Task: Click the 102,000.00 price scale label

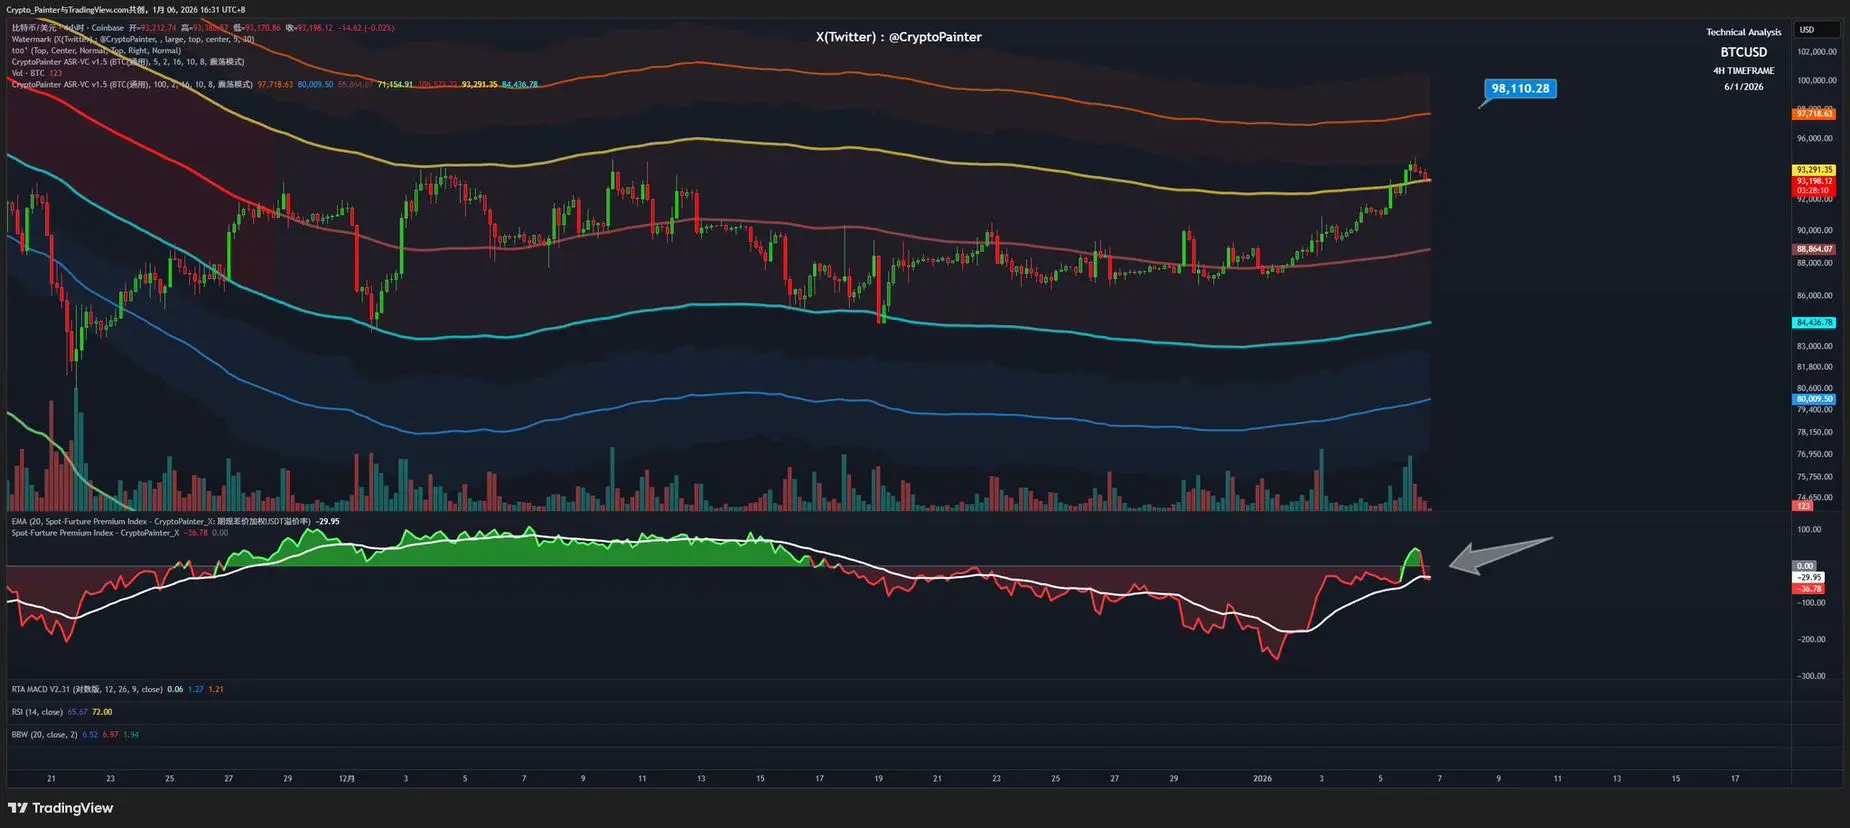Action: (1816, 52)
